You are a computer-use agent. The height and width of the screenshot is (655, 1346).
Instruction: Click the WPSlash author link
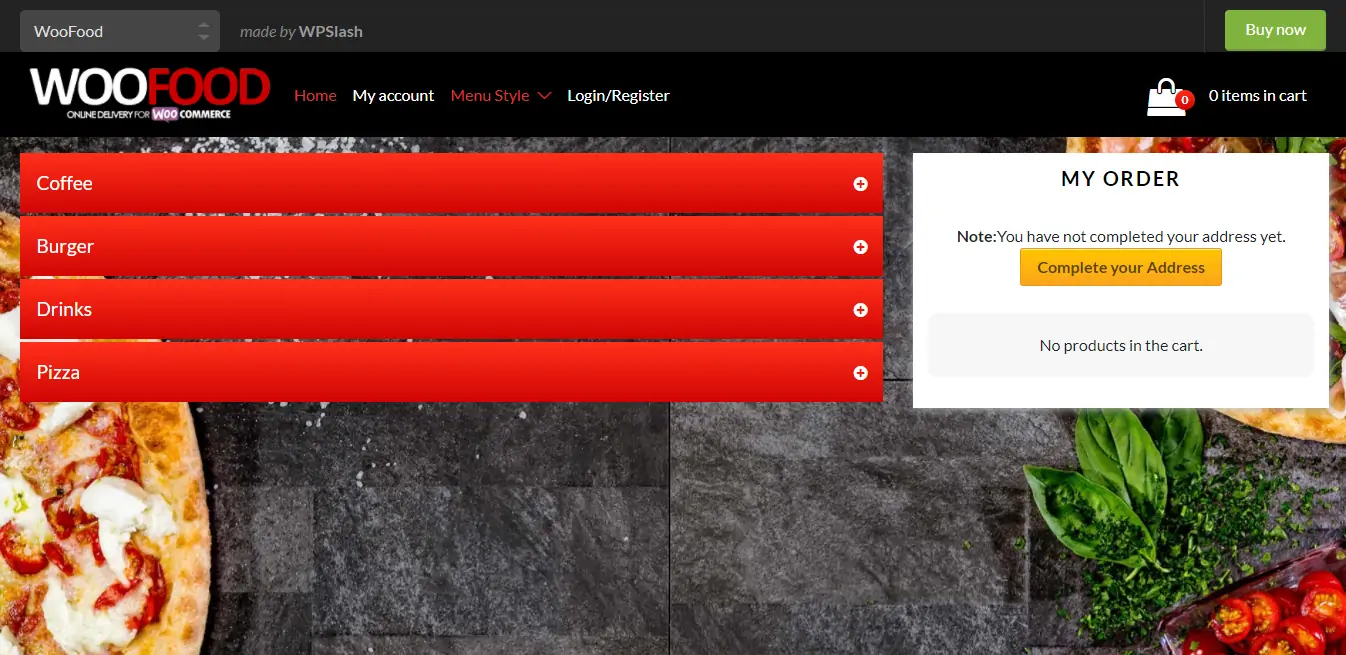331,31
